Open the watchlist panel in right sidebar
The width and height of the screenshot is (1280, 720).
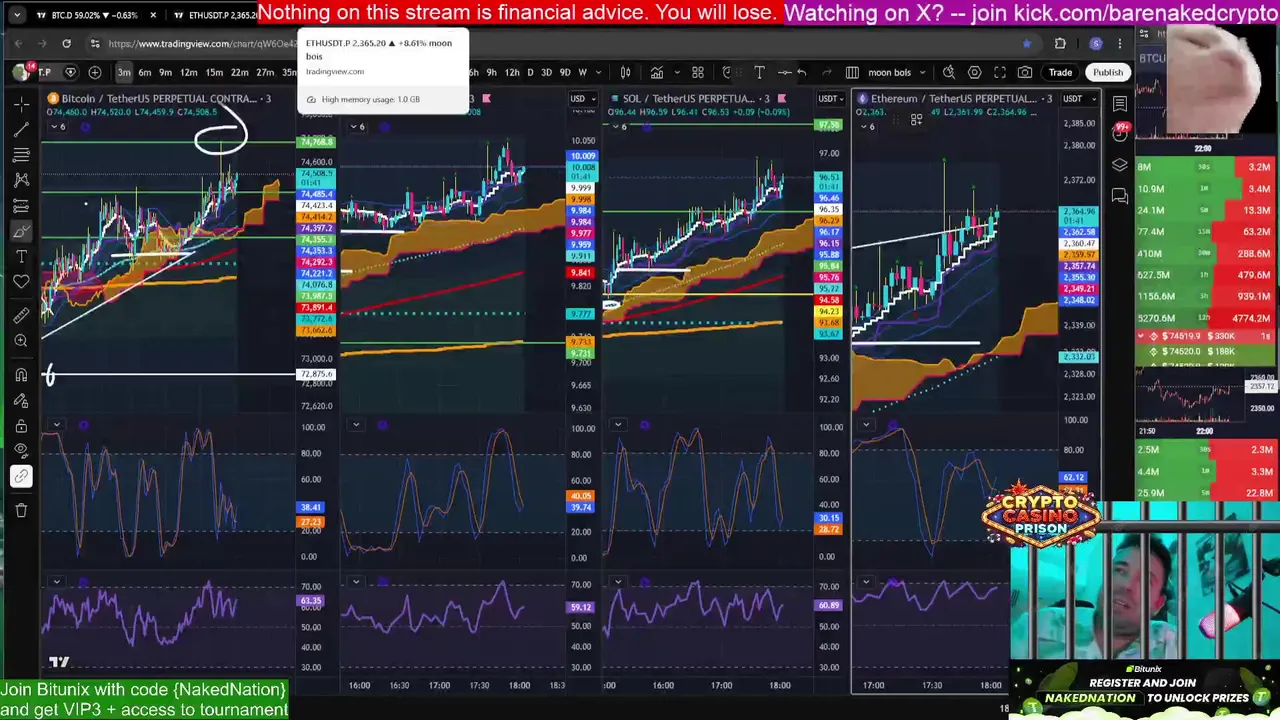(1120, 104)
